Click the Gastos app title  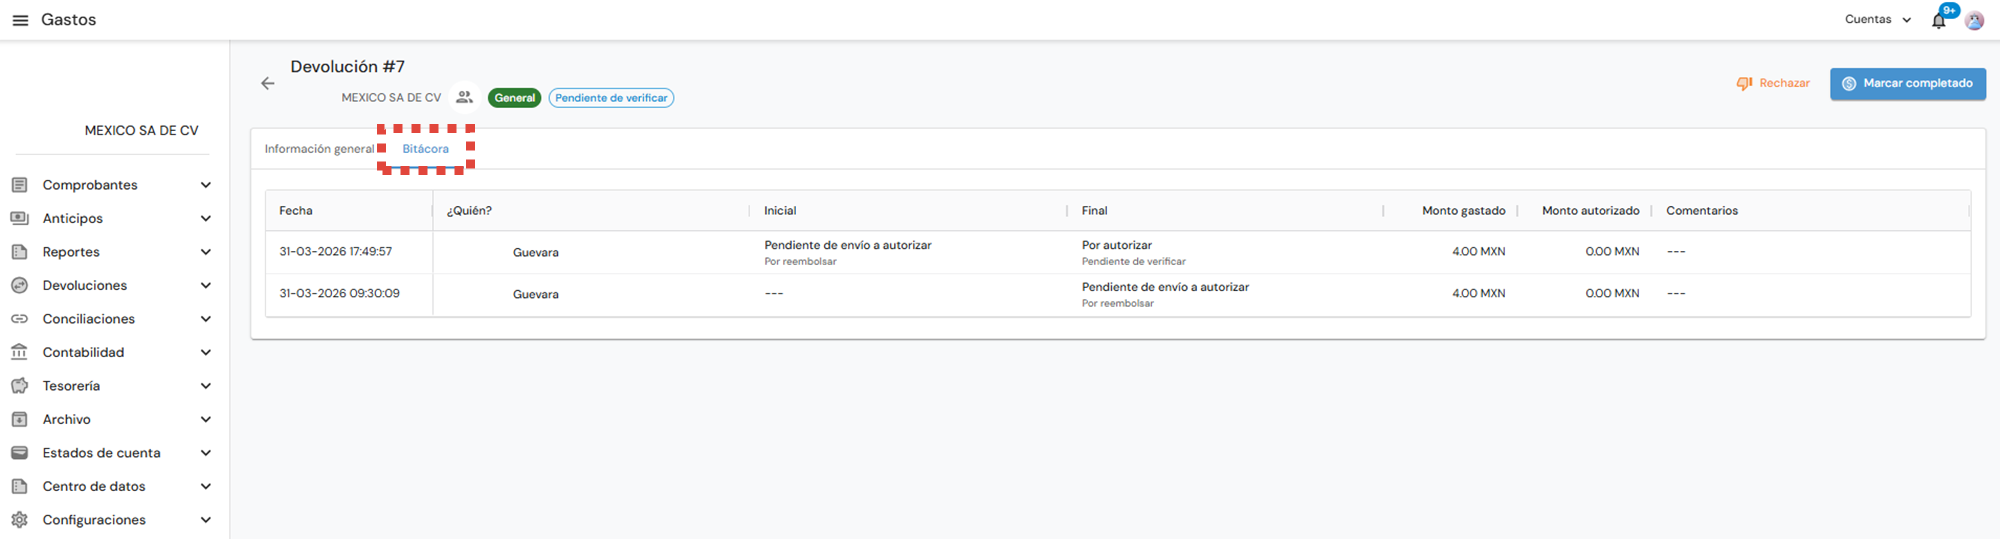pyautogui.click(x=68, y=20)
